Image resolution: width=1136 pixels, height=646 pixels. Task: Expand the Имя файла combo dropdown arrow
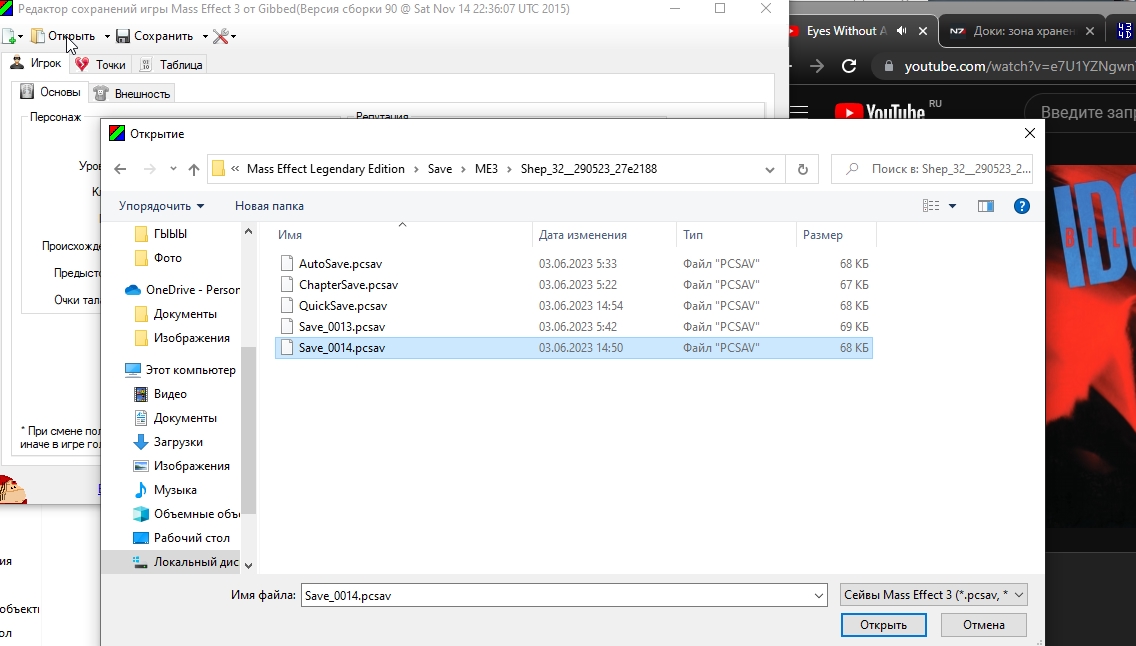click(x=819, y=595)
